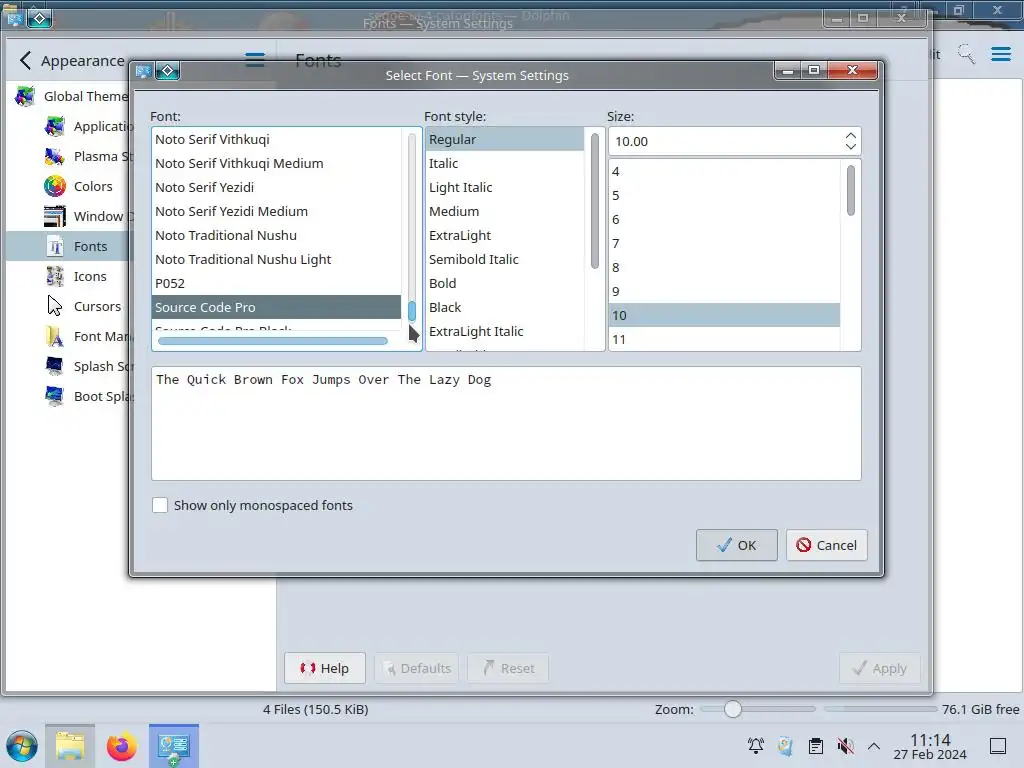1024x768 pixels.
Task: Click the muted volume tray icon
Action: coord(846,746)
